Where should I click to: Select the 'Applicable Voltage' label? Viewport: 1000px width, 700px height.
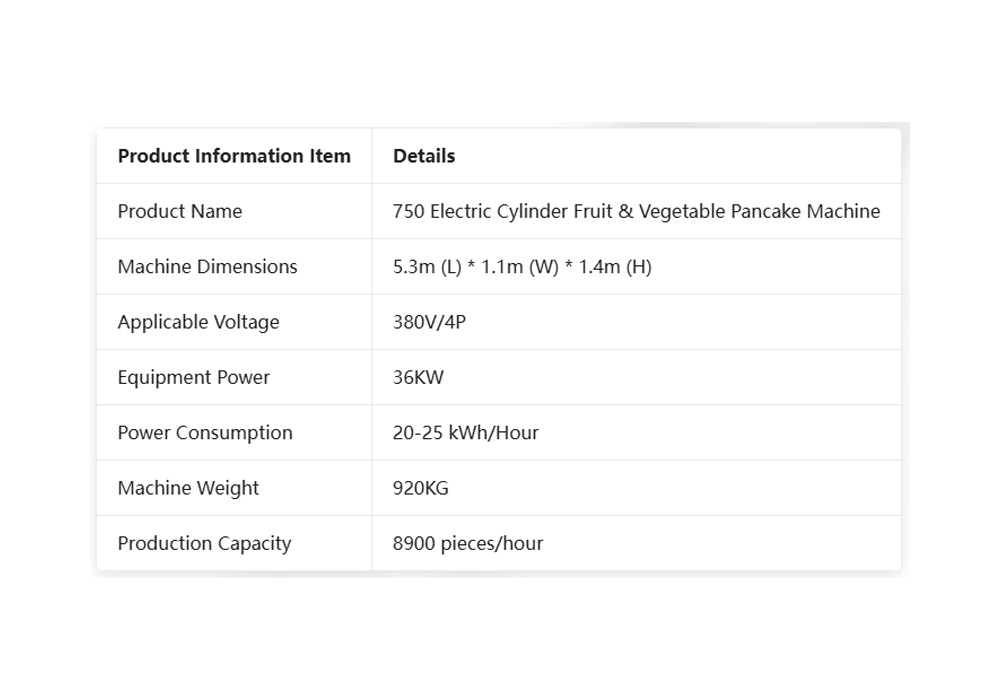click(x=198, y=322)
